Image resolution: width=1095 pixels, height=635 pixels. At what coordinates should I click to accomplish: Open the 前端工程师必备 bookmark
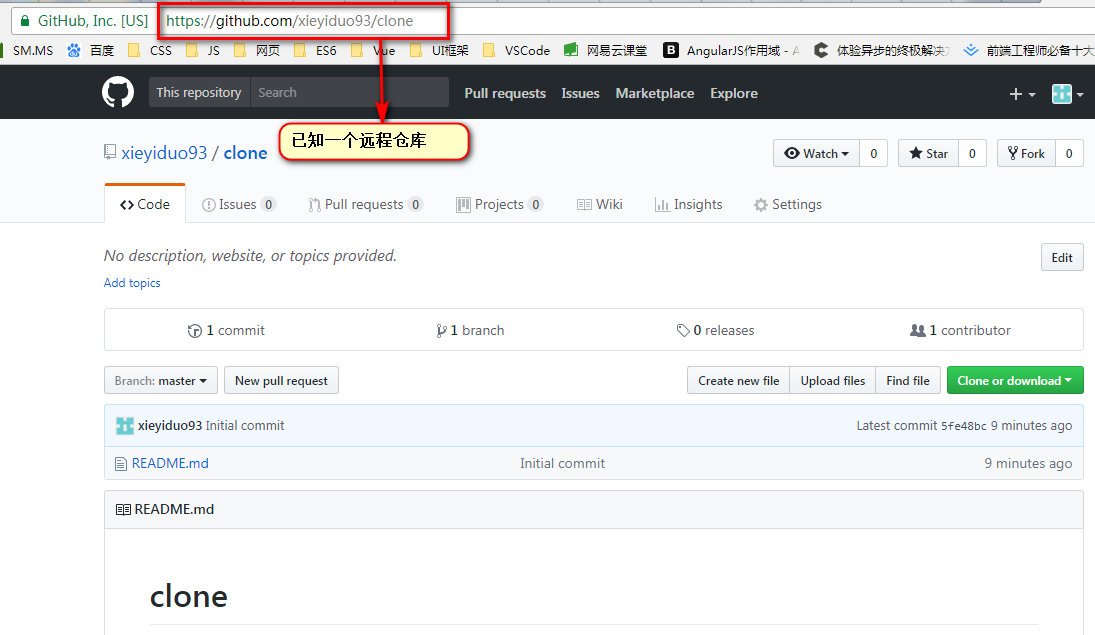tap(1029, 50)
